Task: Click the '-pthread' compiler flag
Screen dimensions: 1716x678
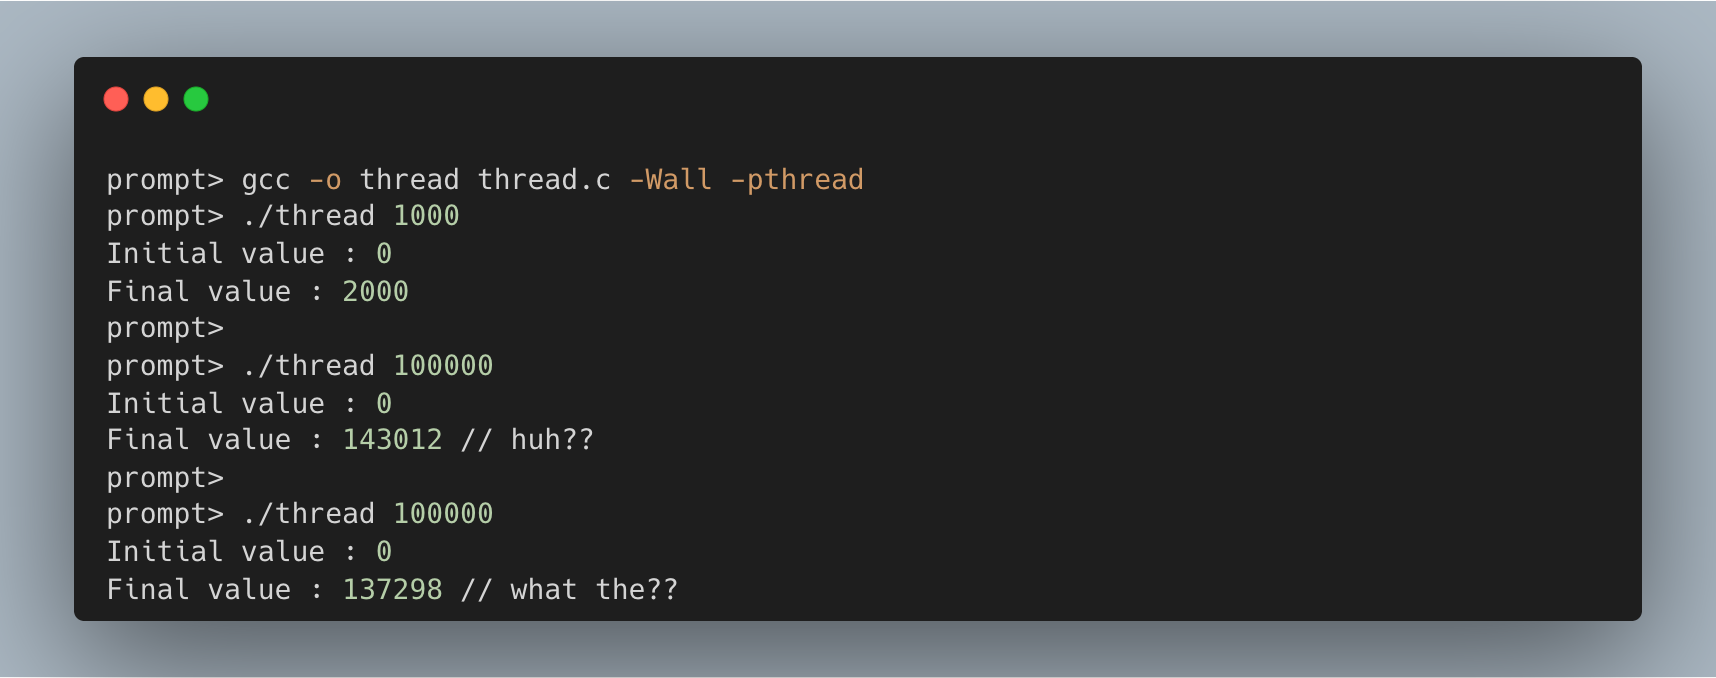Action: [797, 180]
